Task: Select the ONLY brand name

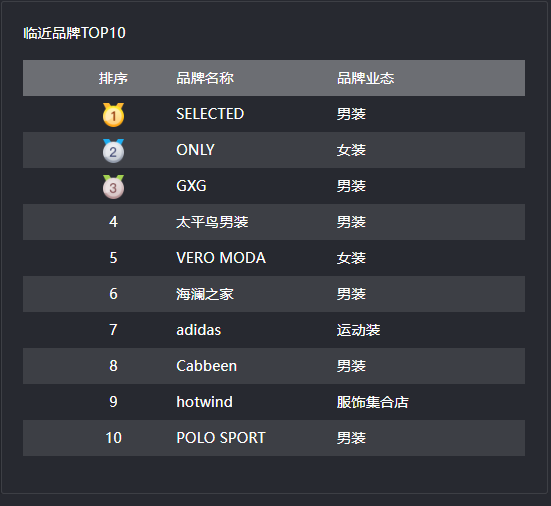Action: (195, 150)
